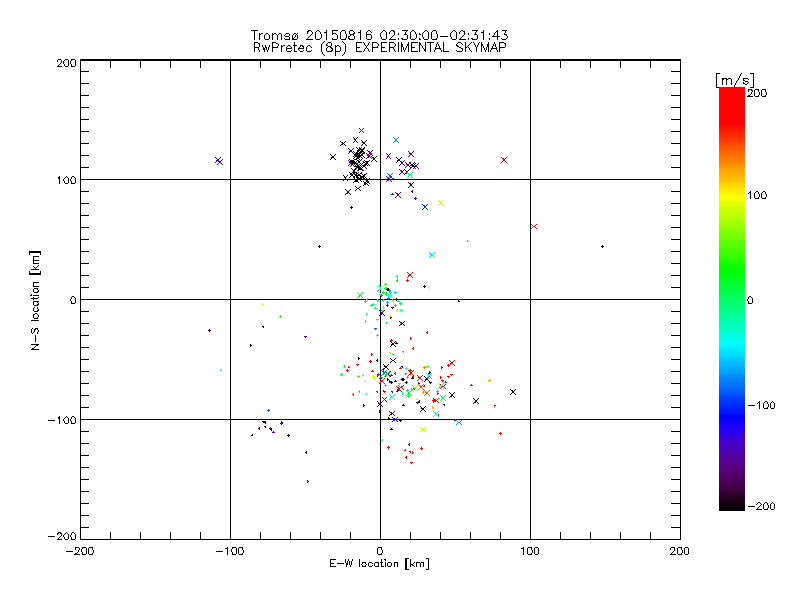800x600 pixels.
Task: Click the x-axis tick label '-100'
Action: (230, 552)
